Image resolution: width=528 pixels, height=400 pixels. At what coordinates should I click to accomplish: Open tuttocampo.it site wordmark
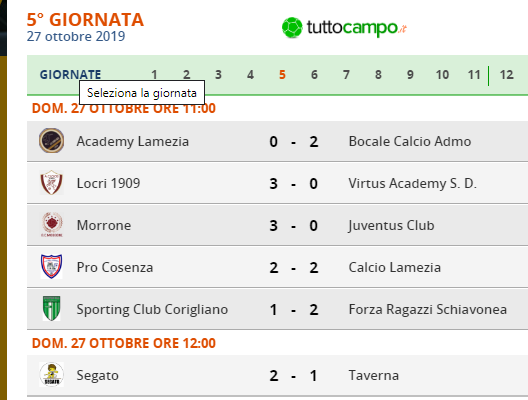tap(357, 28)
